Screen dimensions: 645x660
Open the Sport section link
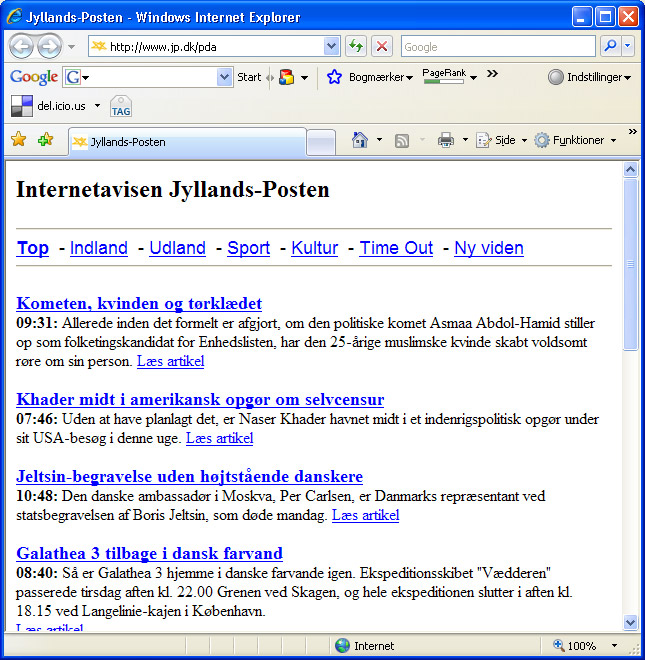[248, 248]
